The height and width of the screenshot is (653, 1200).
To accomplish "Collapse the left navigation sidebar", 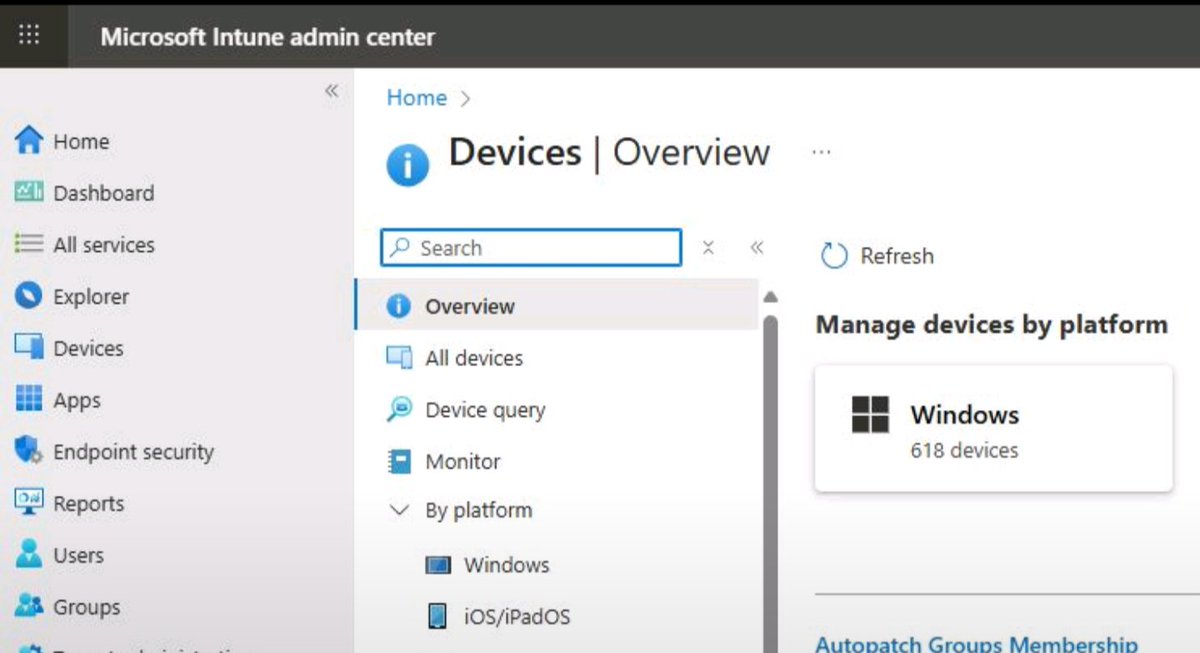I will (331, 91).
